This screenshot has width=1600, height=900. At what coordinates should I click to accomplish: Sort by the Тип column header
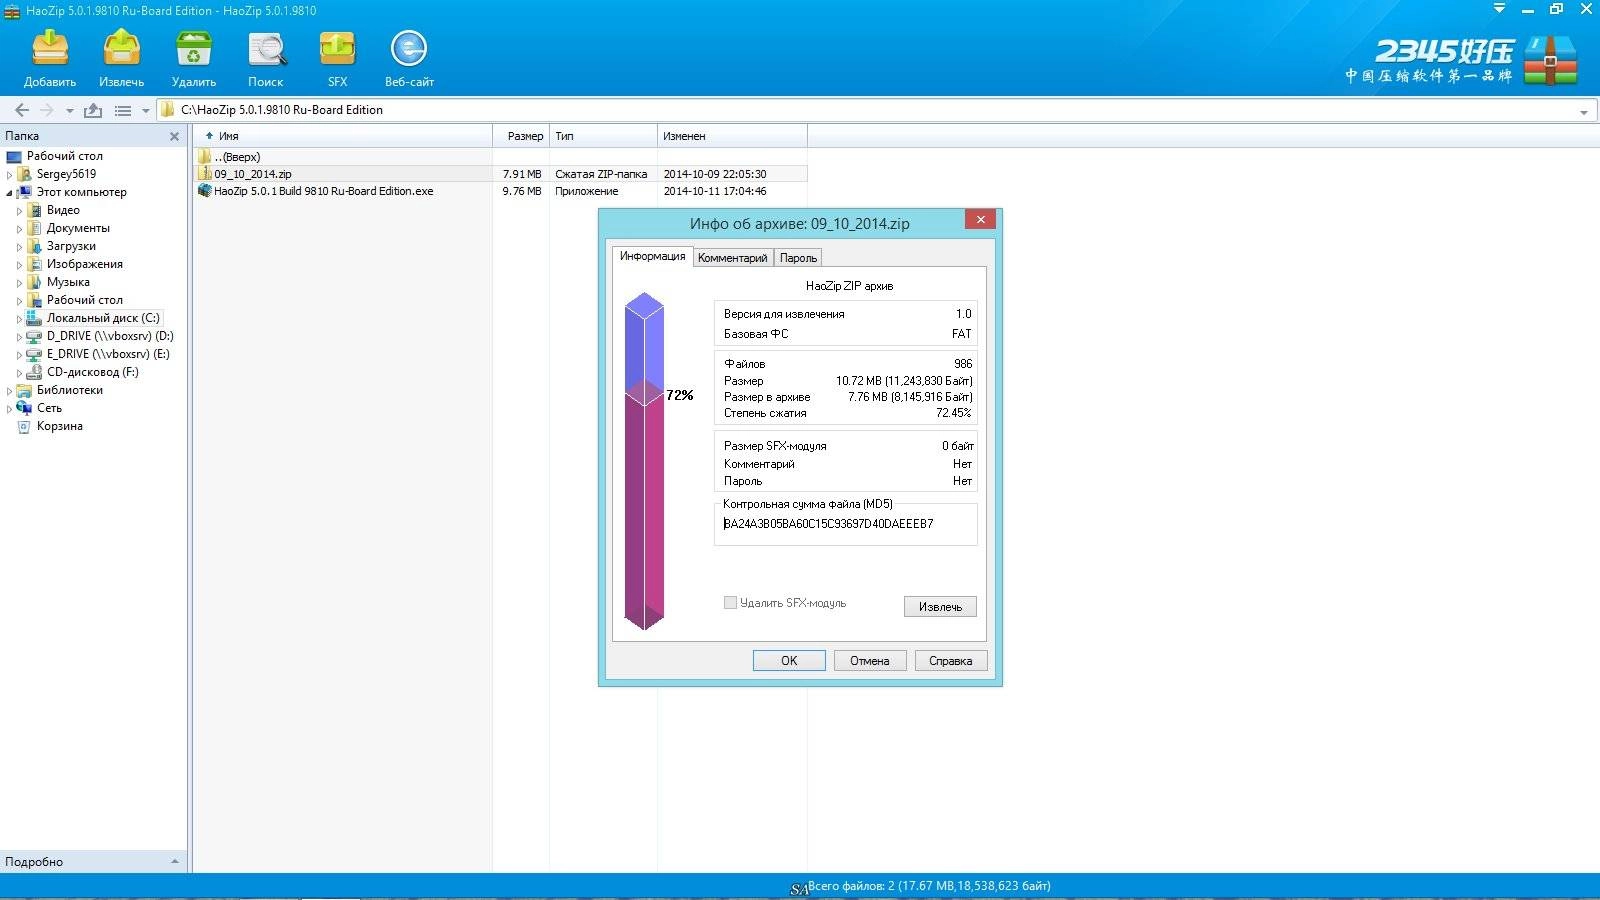click(603, 136)
